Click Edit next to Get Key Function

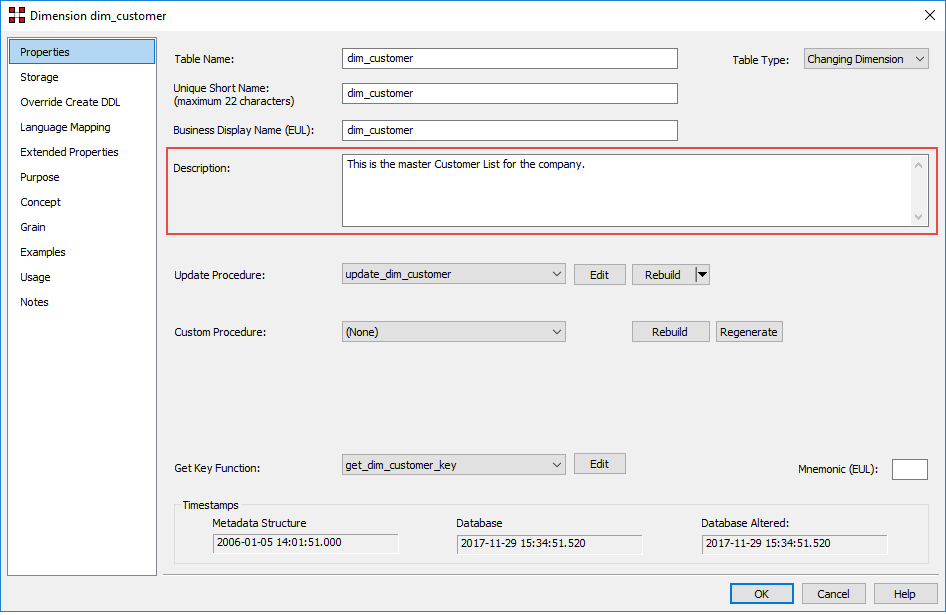point(600,464)
